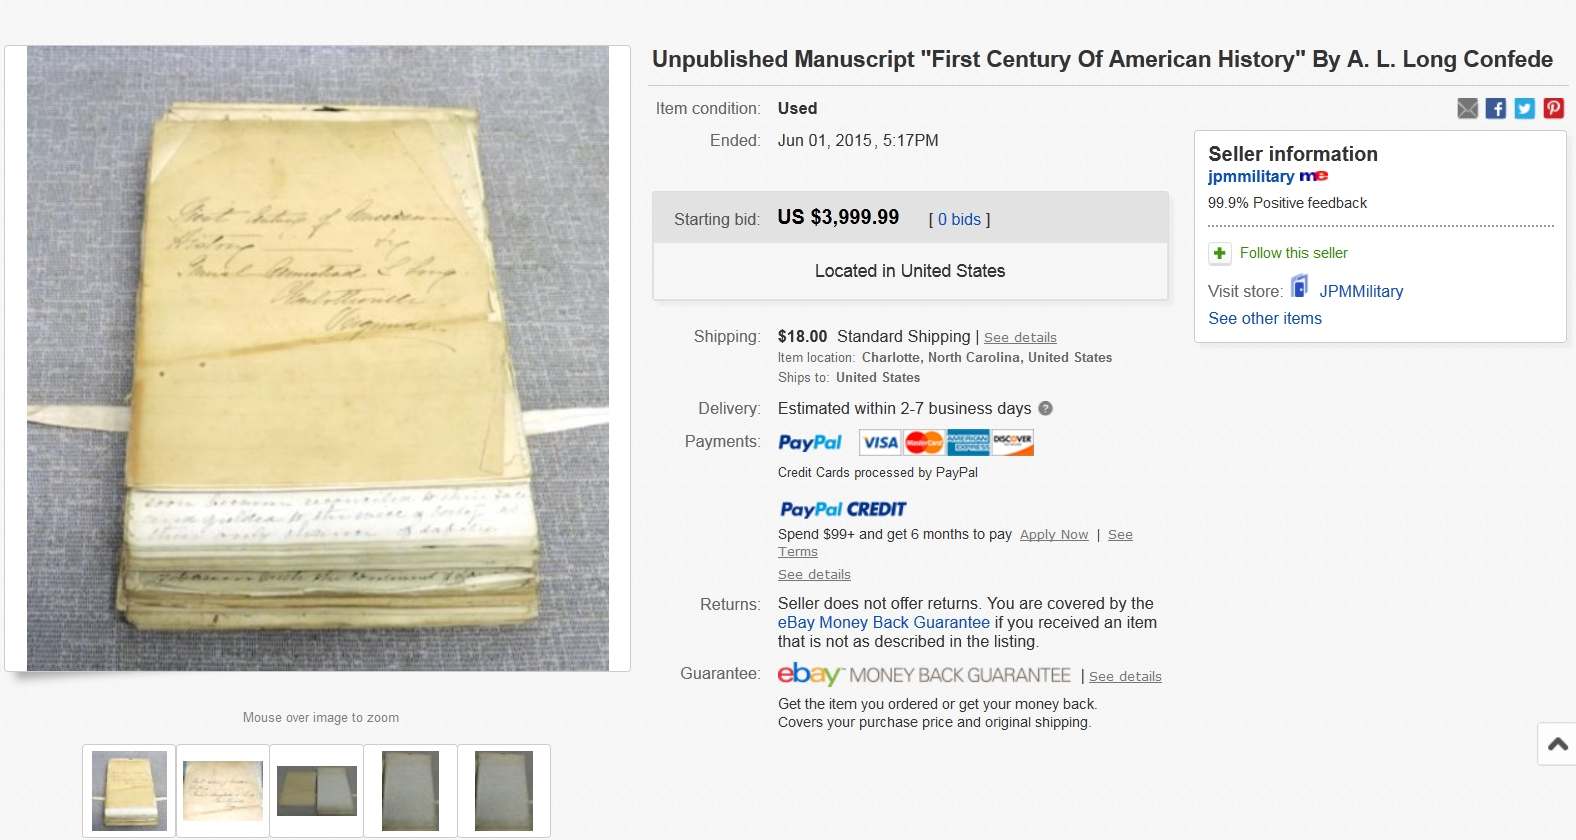Open shipping See details link
The width and height of the screenshot is (1576, 840).
[x=1020, y=338]
